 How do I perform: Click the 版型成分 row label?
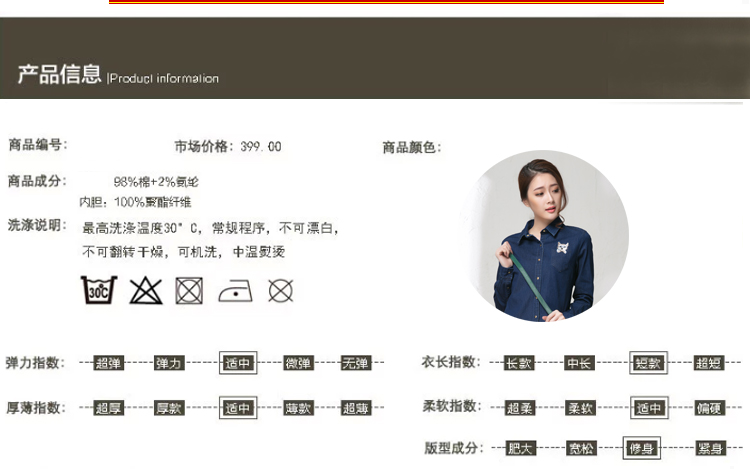click(x=454, y=448)
